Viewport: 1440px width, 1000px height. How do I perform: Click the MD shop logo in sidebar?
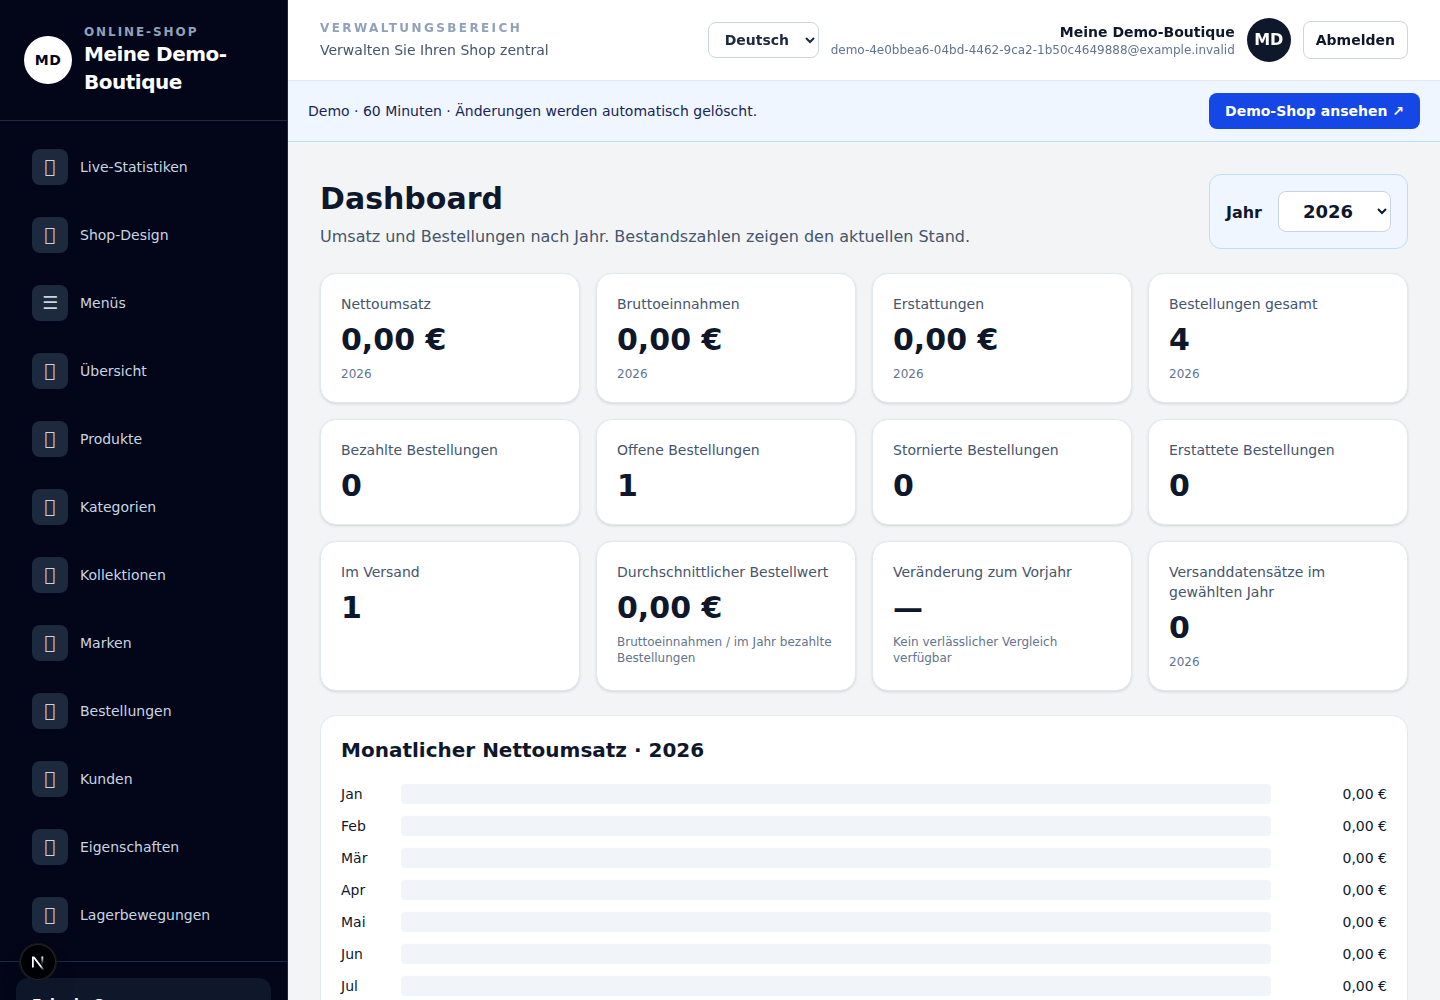(x=48, y=60)
